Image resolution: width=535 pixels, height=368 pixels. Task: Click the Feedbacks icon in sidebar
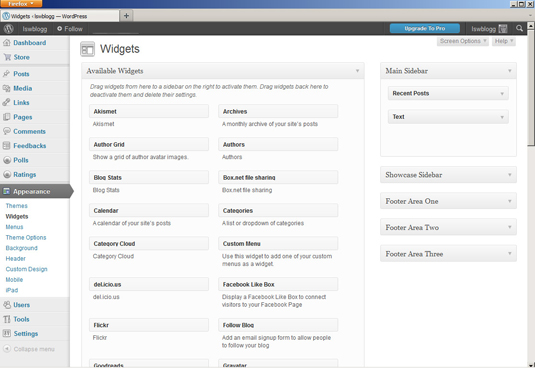[6, 146]
